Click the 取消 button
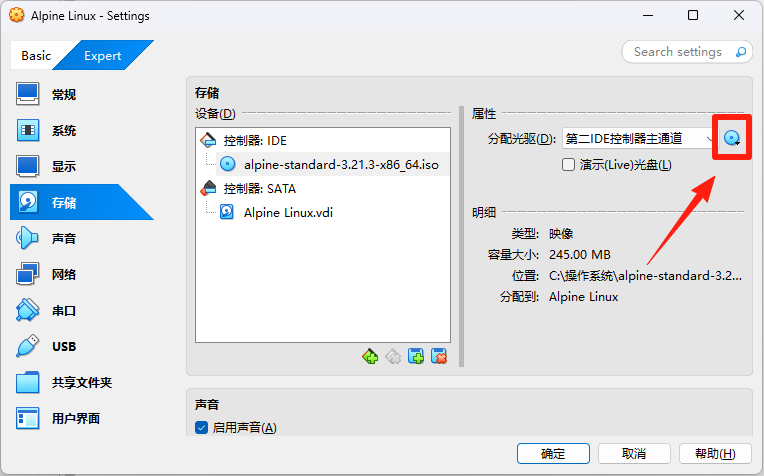The height and width of the screenshot is (476, 764). click(634, 454)
